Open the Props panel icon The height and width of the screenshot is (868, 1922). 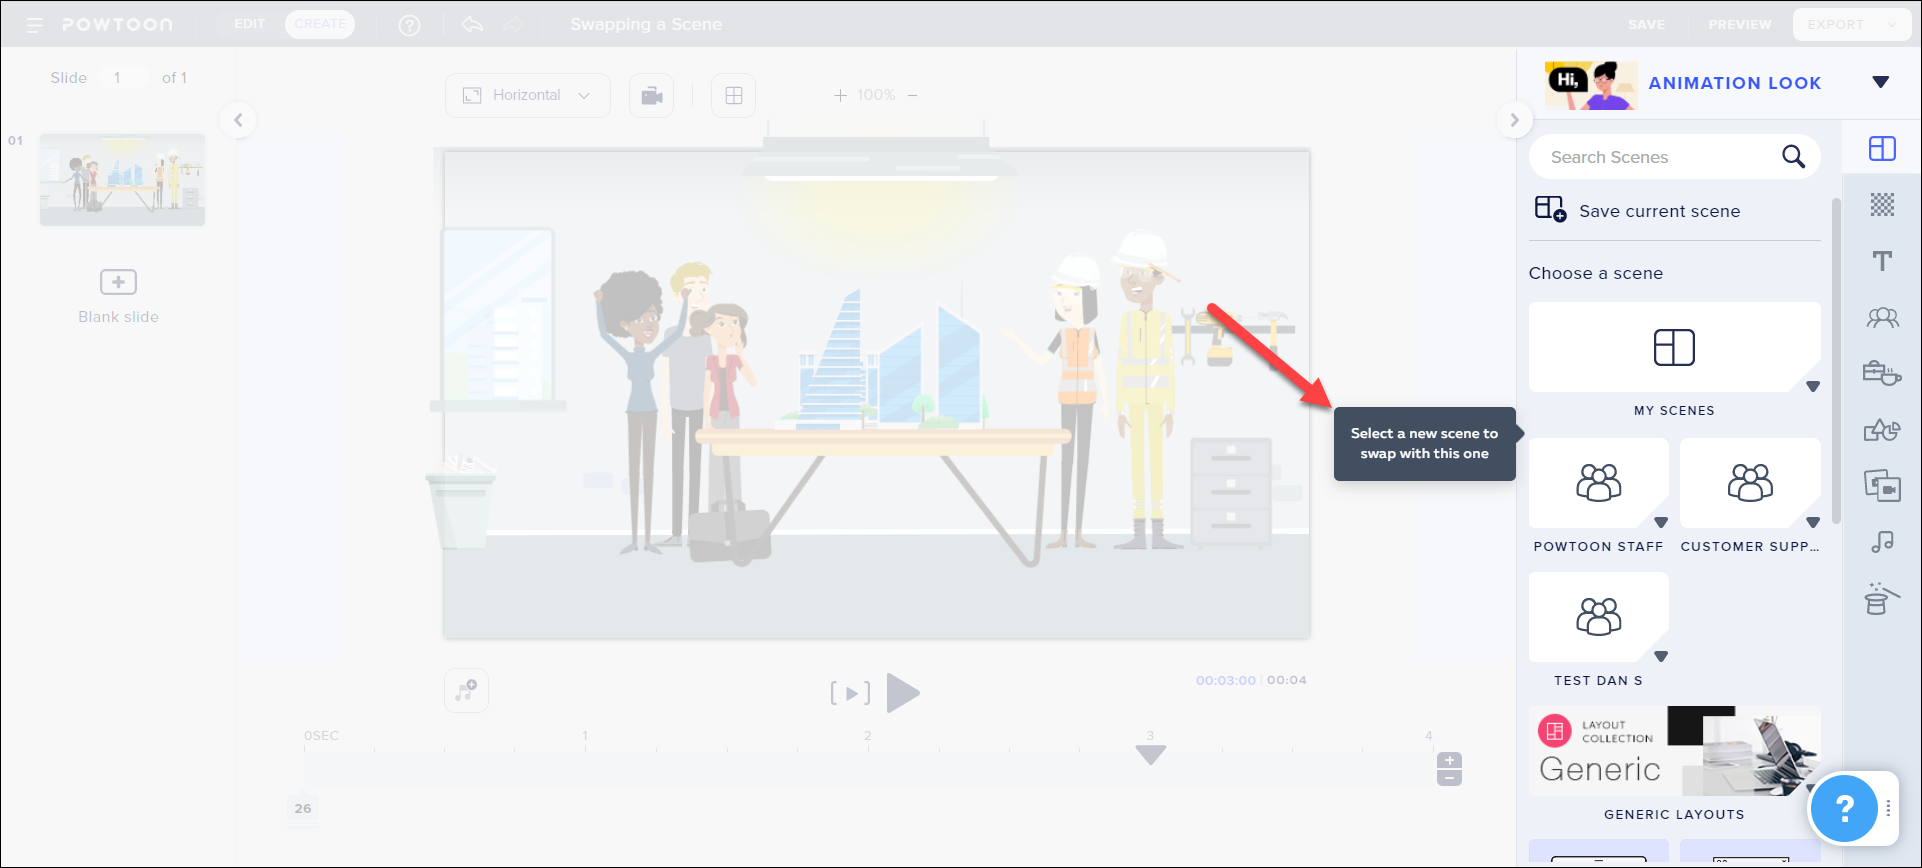pos(1882,374)
